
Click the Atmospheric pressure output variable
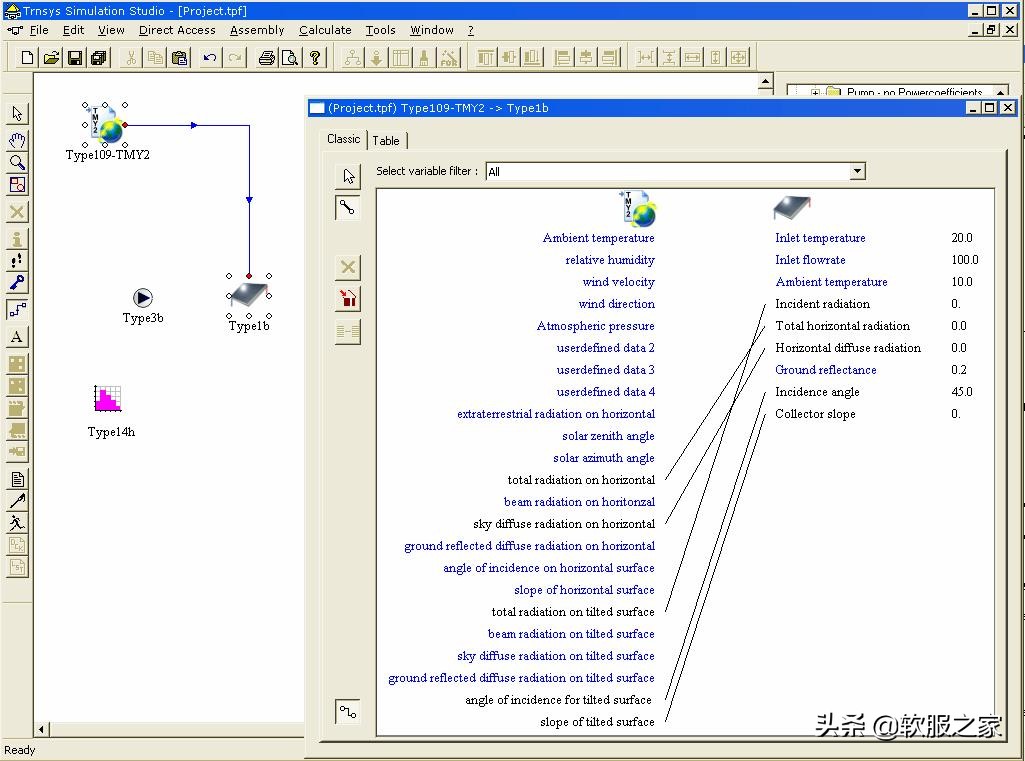point(596,326)
